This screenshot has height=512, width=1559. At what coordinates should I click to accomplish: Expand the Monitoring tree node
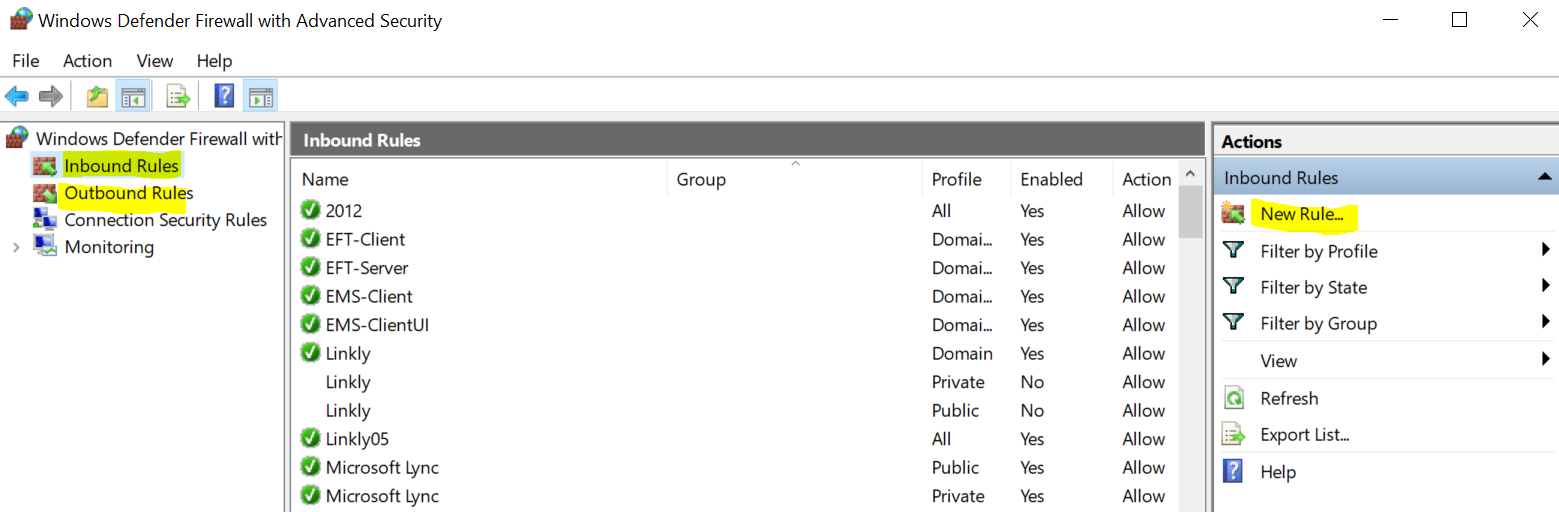click(x=15, y=247)
